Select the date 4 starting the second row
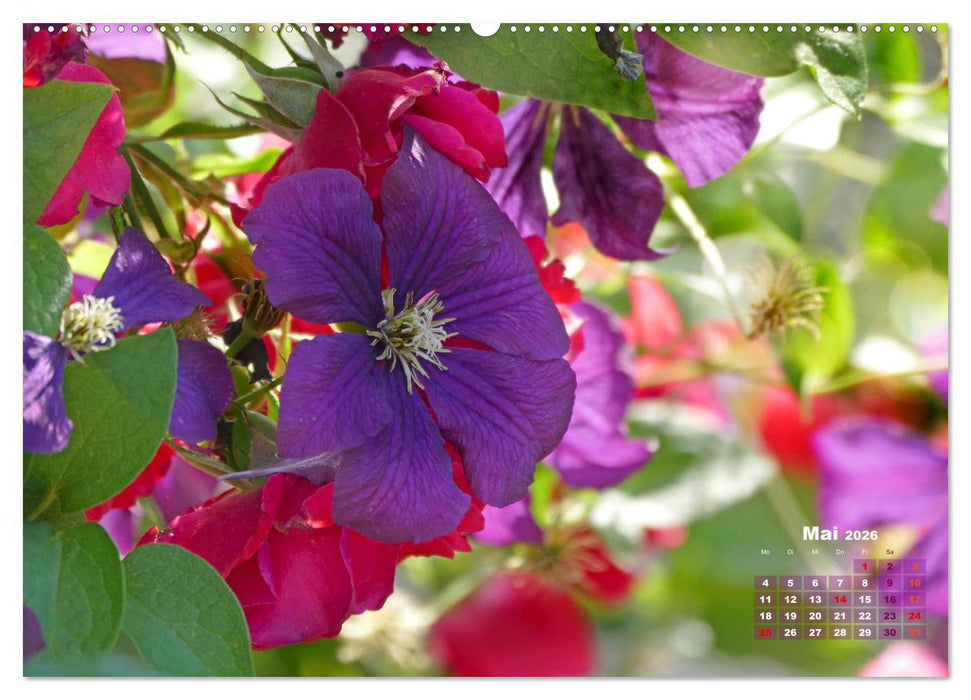971x700 pixels. click(766, 584)
